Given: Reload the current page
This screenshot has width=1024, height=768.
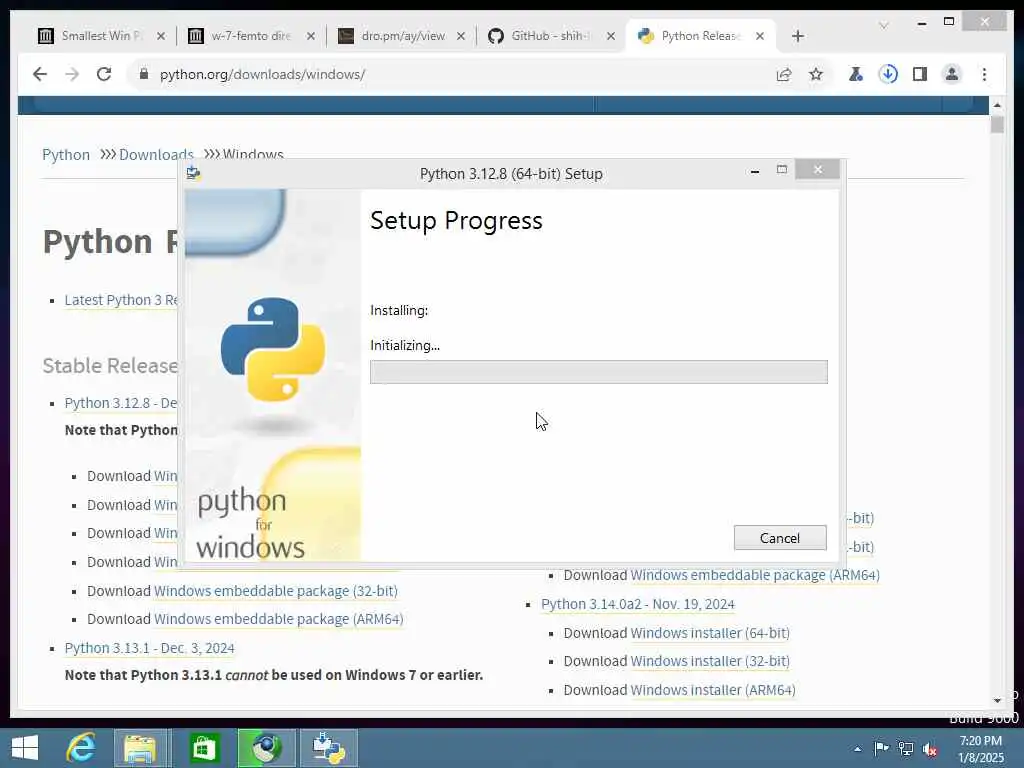Looking at the screenshot, I should tap(104, 74).
